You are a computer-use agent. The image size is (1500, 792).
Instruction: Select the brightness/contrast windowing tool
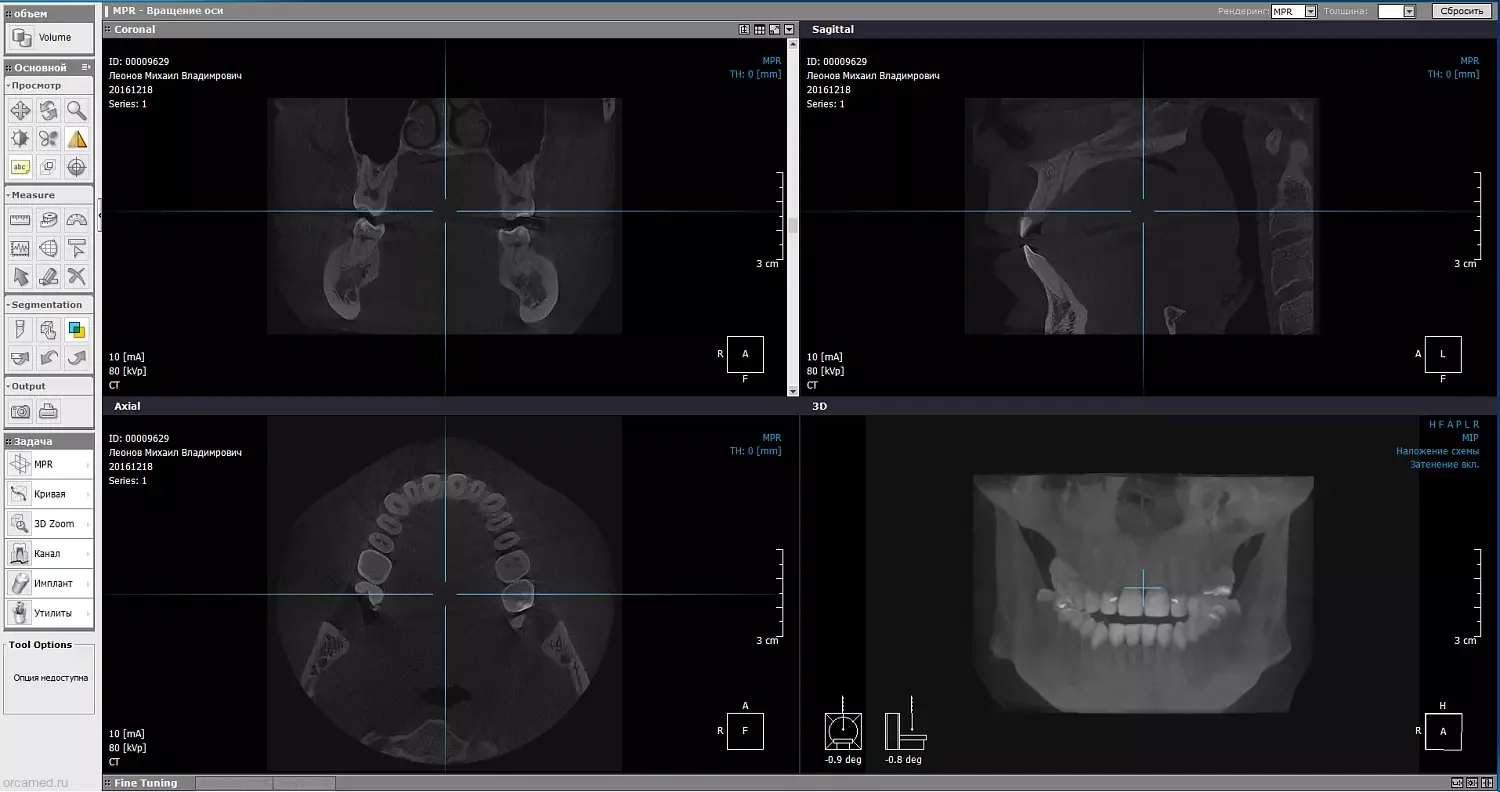(x=20, y=138)
